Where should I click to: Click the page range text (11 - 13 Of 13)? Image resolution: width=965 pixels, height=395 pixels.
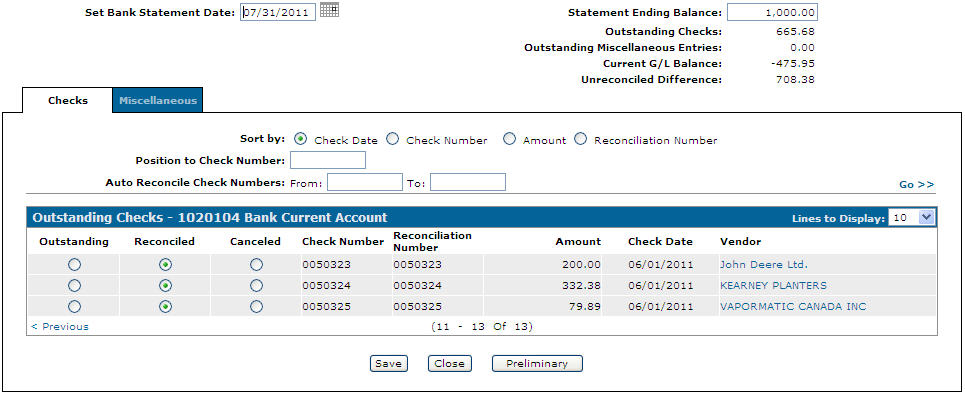[482, 326]
